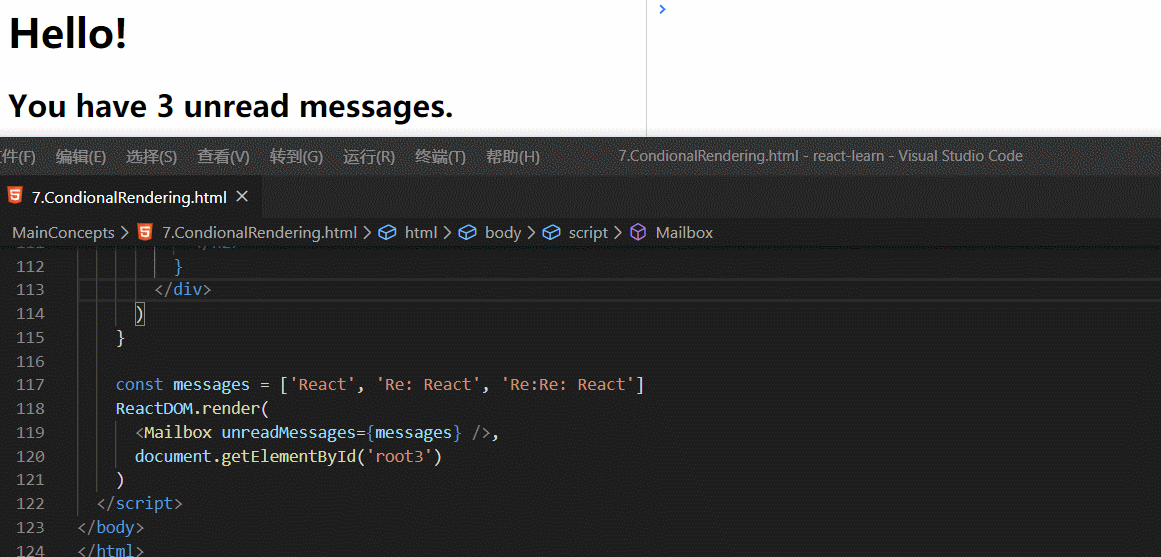Open the 选择(S) menu
Image resolution: width=1161 pixels, height=557 pixels.
151,157
